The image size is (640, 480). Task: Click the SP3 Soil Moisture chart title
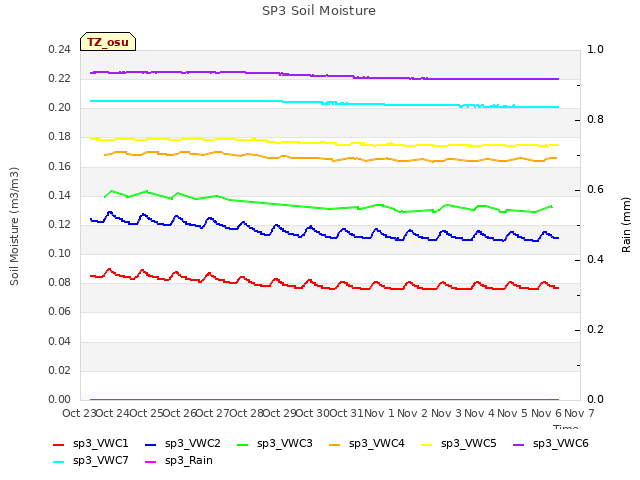click(x=319, y=11)
